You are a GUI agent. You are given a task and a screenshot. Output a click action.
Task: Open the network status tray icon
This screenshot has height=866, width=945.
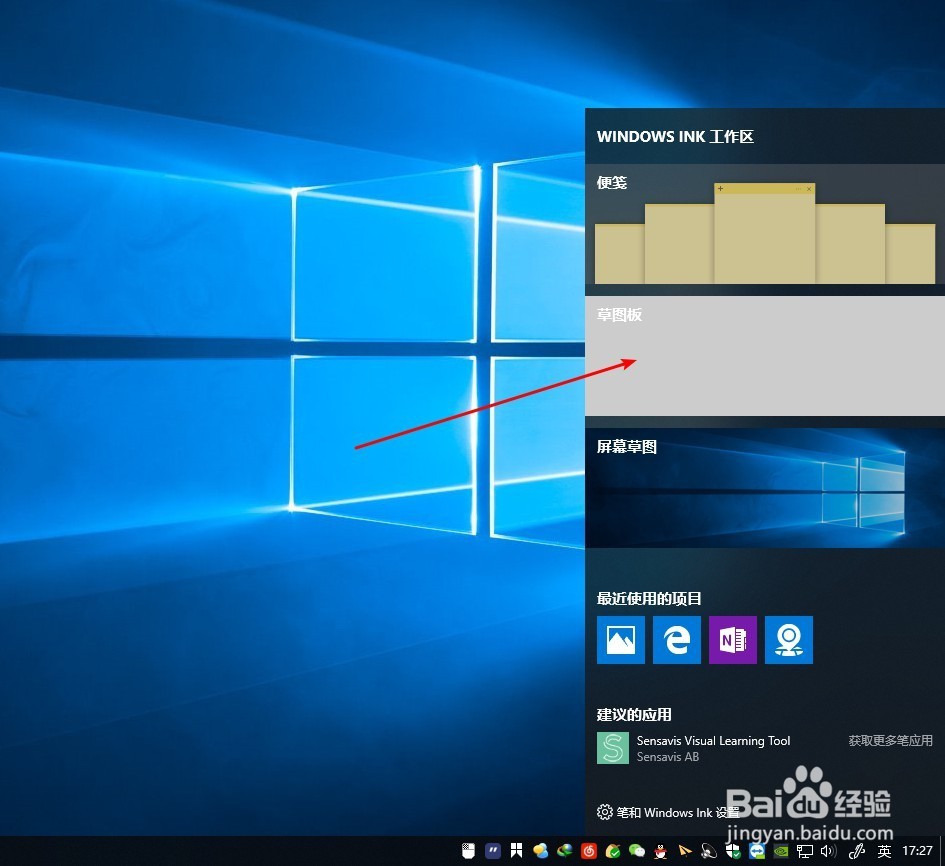pos(805,851)
